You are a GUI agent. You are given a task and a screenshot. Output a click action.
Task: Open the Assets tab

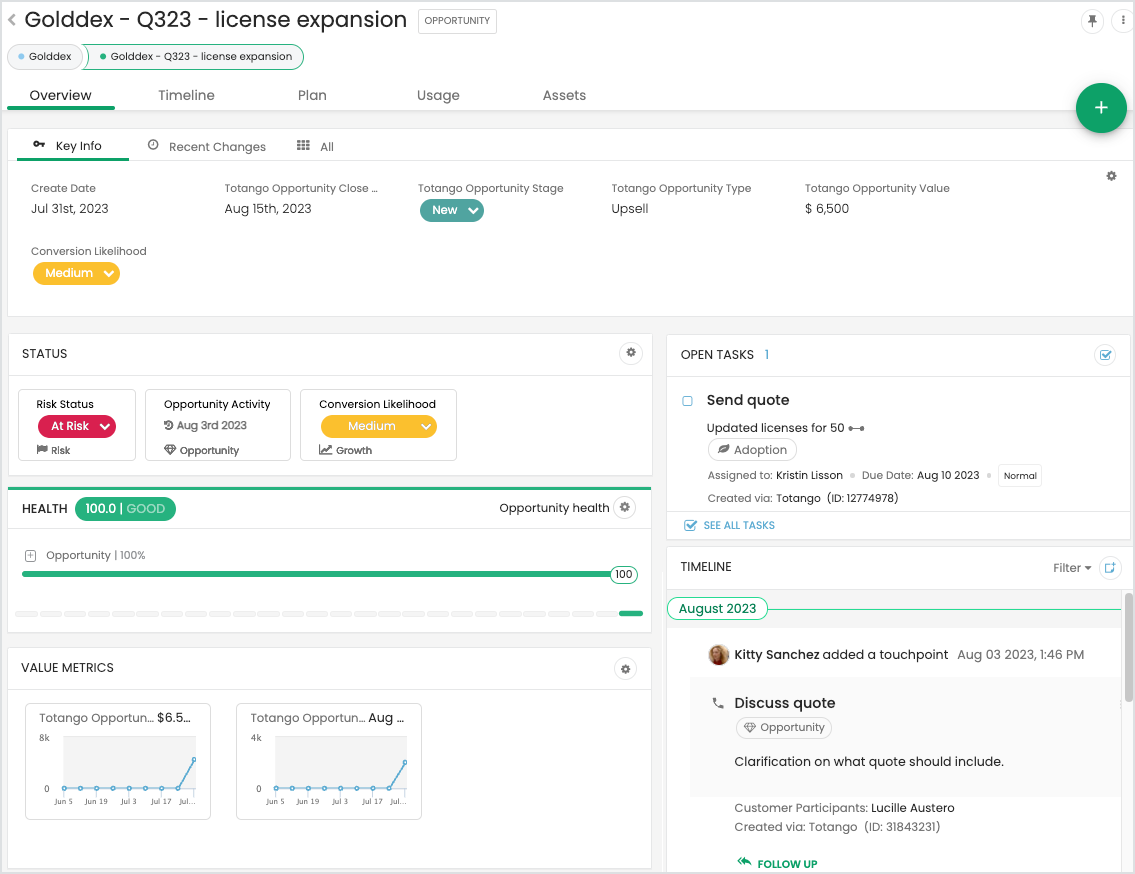coord(565,96)
